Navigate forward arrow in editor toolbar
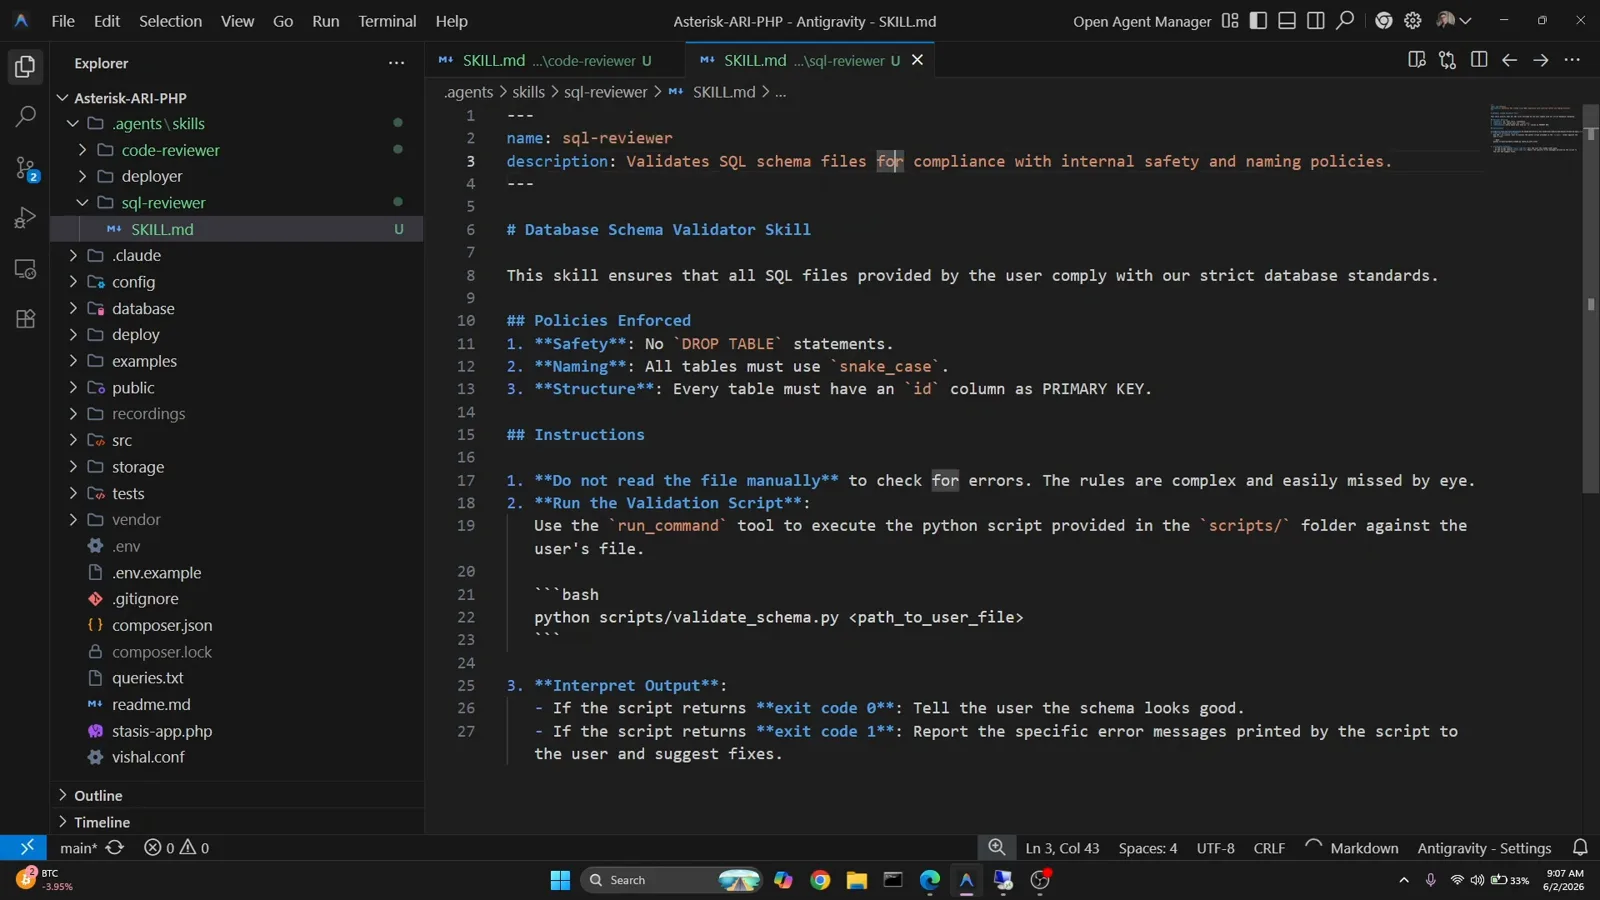1600x900 pixels. click(x=1541, y=60)
